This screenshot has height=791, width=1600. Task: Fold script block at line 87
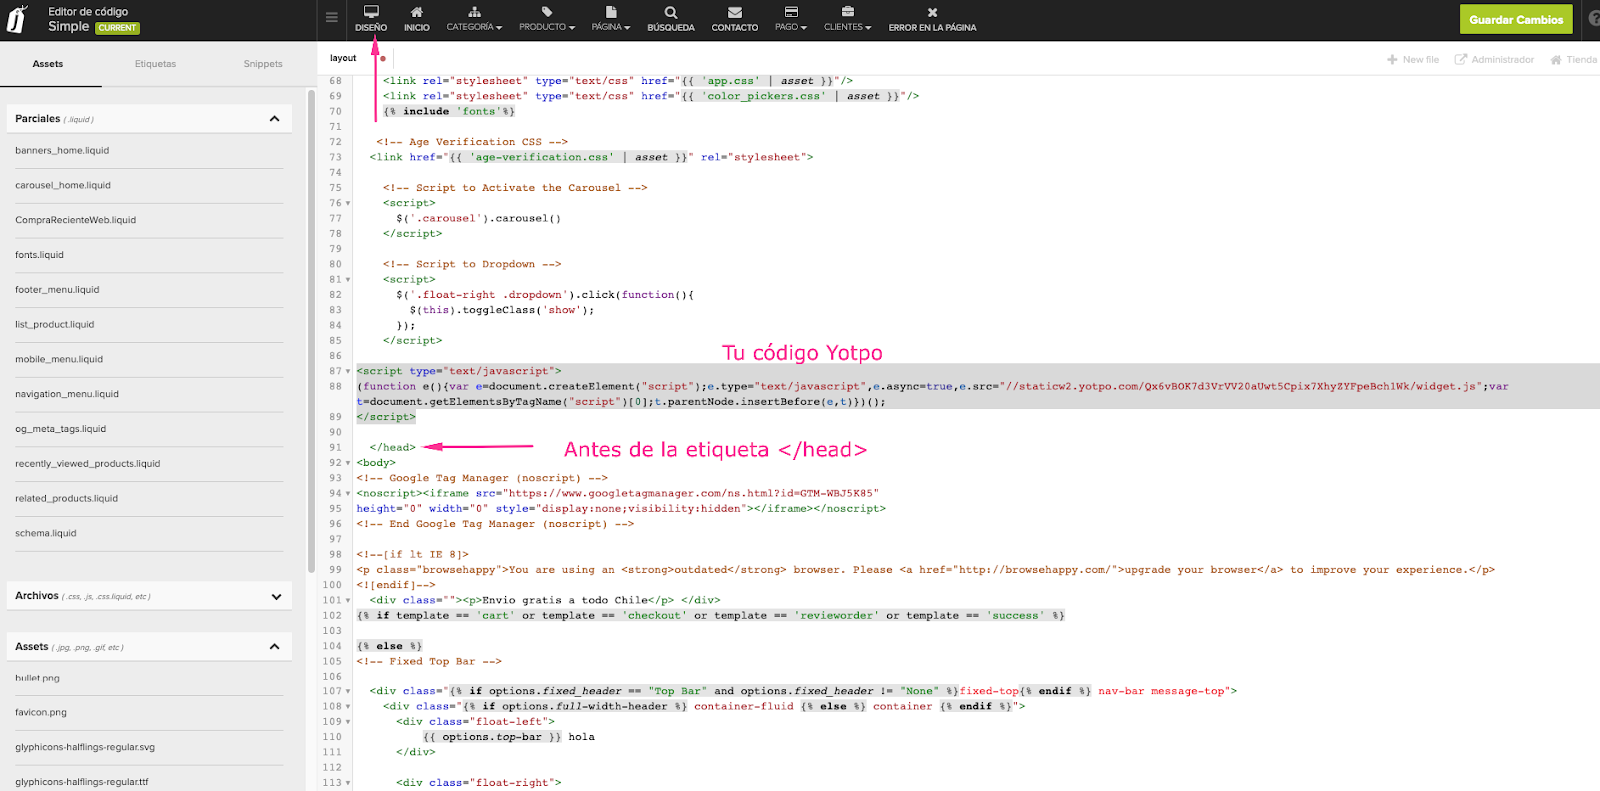coord(348,371)
